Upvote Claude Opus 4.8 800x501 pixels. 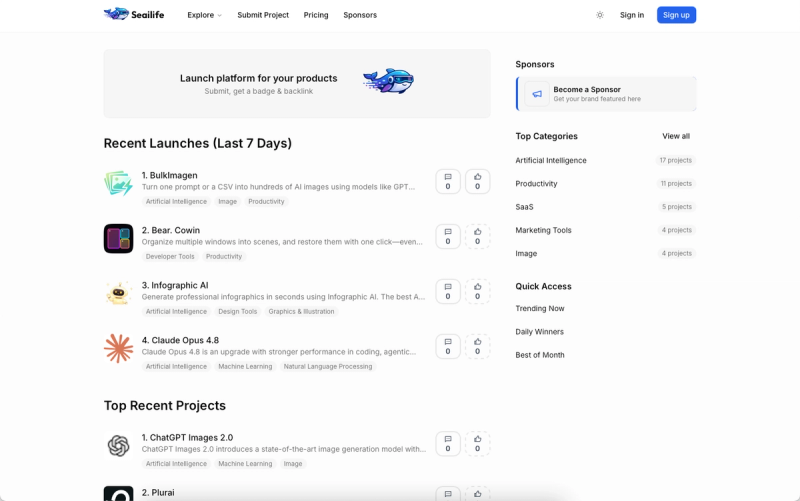point(478,347)
